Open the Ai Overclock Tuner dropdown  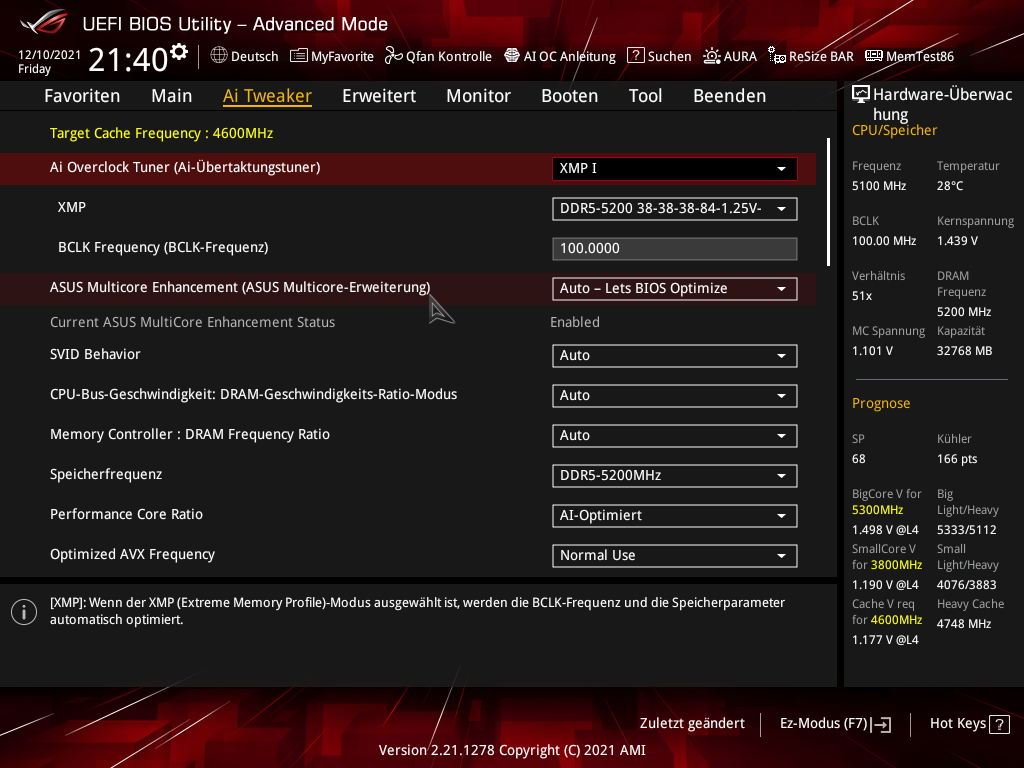click(x=674, y=168)
